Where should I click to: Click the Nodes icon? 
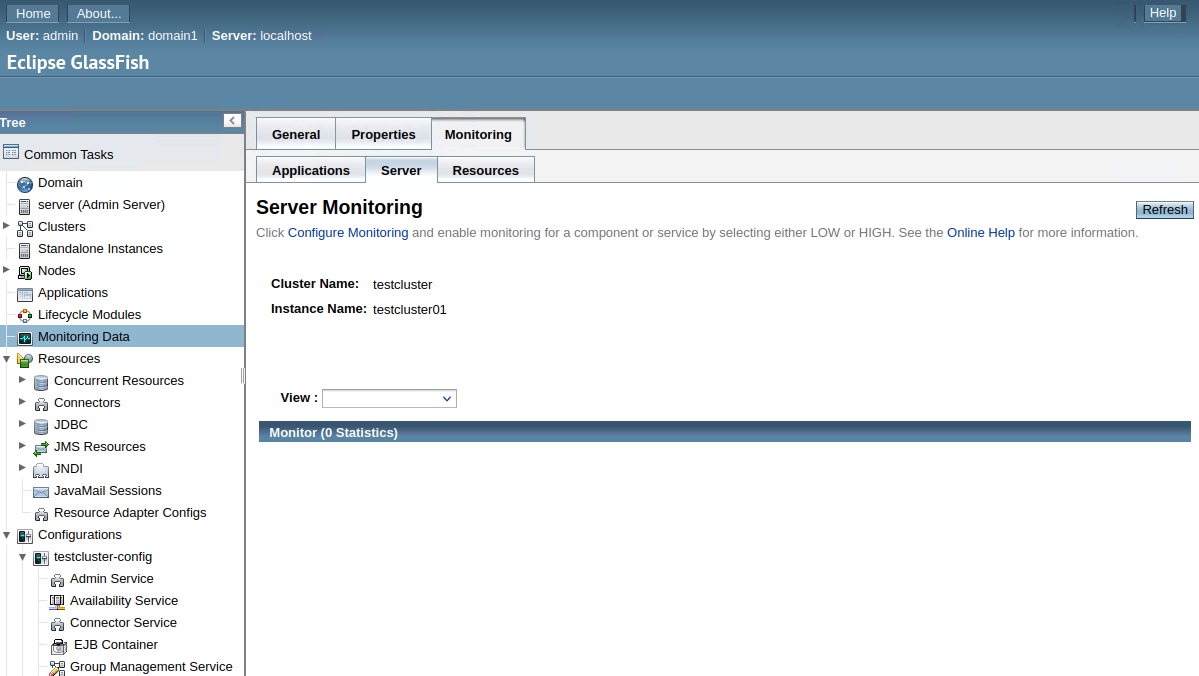24,271
